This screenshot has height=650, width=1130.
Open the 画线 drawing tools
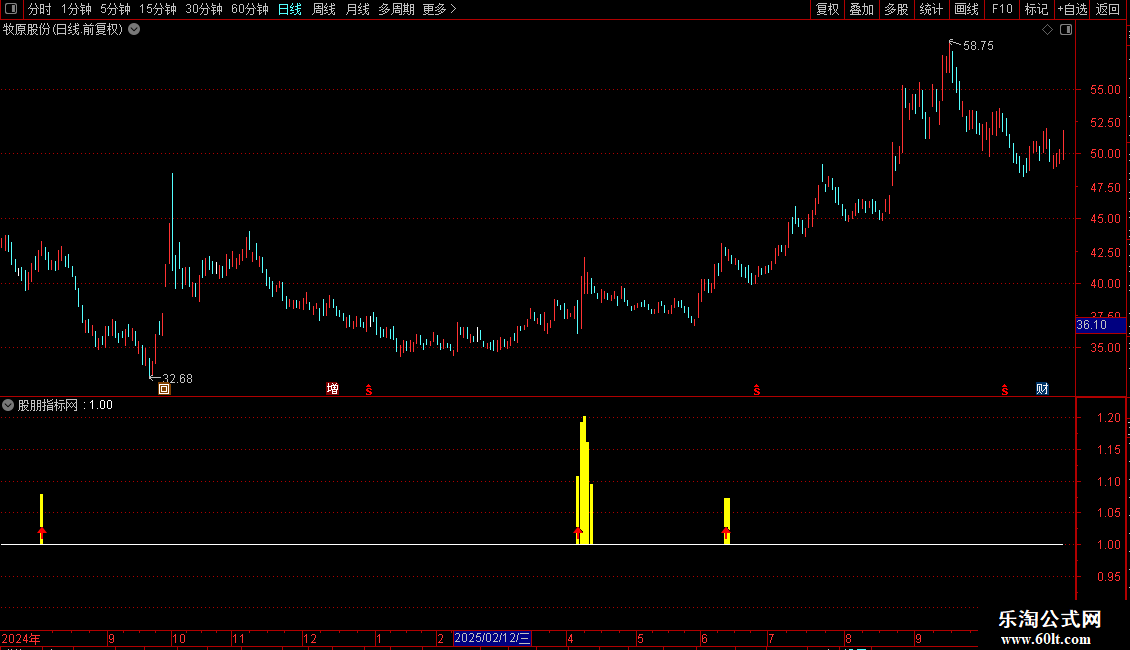966,9
